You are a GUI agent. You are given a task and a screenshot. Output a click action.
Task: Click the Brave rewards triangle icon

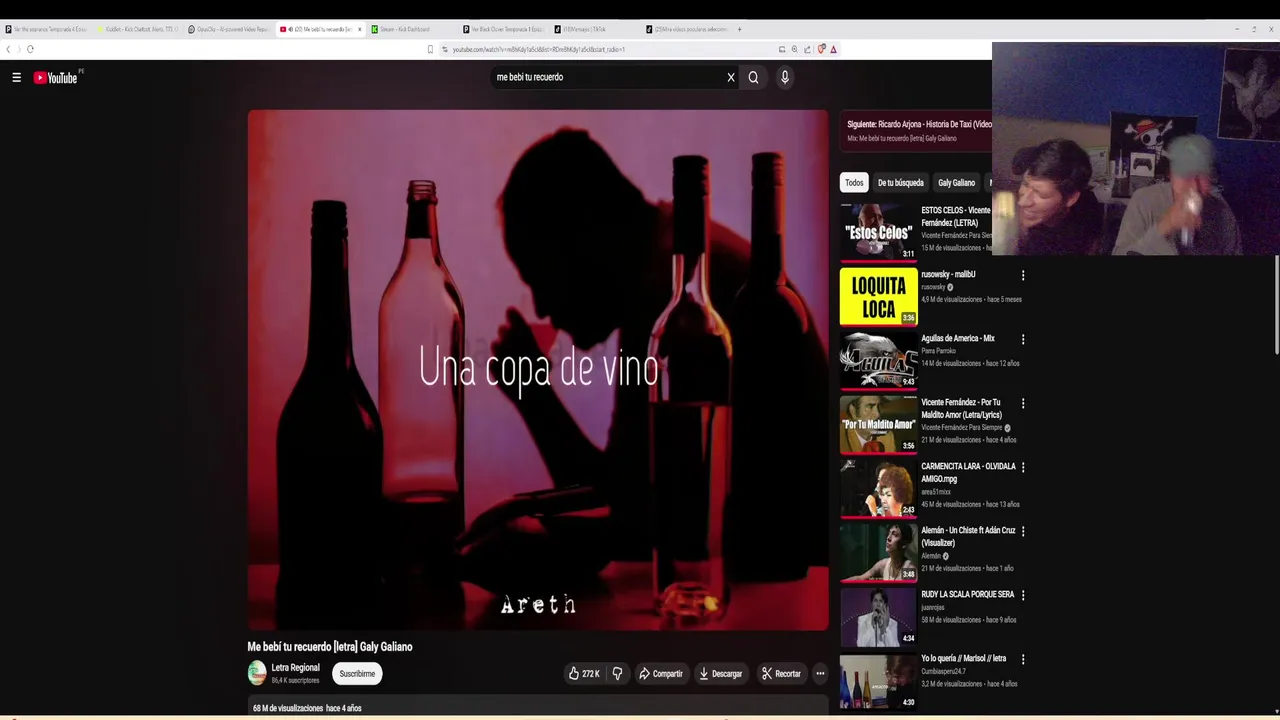tap(833, 49)
